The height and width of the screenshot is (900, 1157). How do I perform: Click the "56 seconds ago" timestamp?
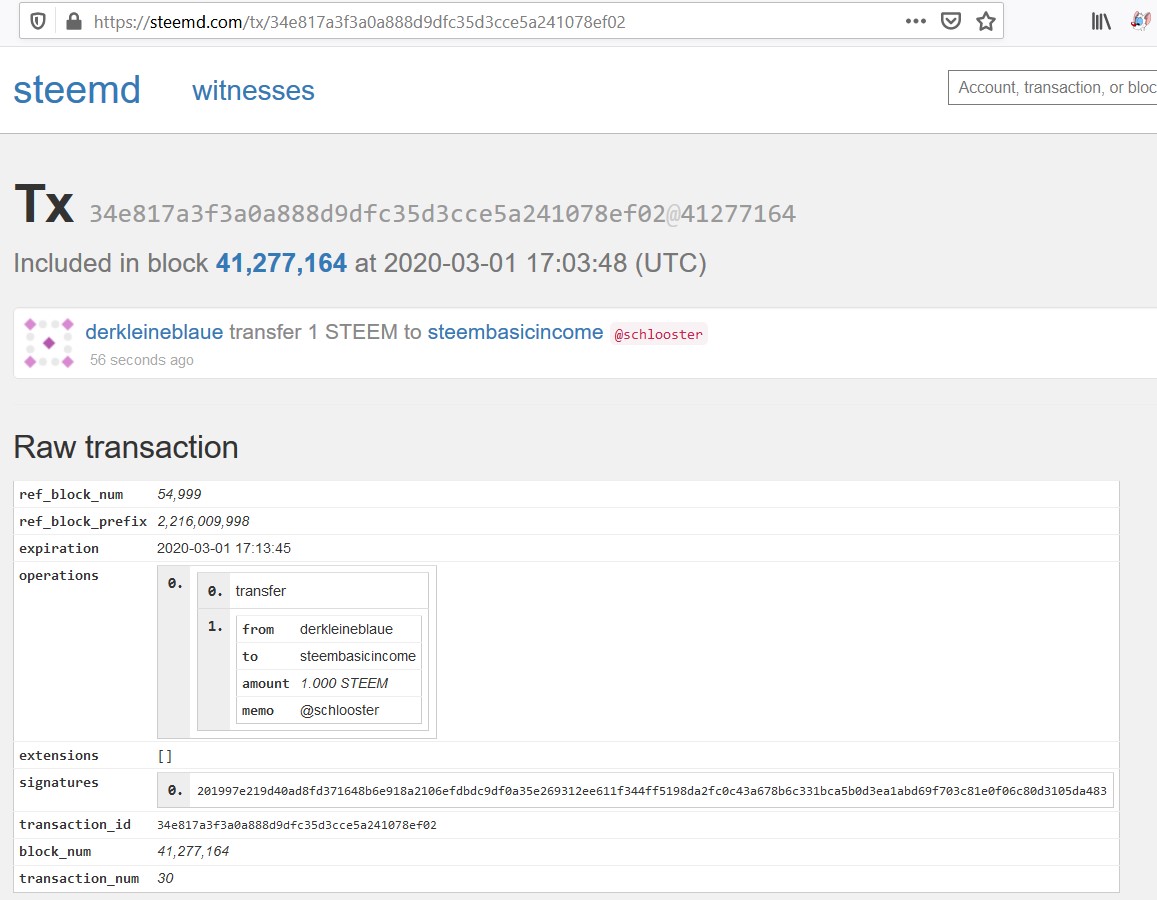(142, 360)
